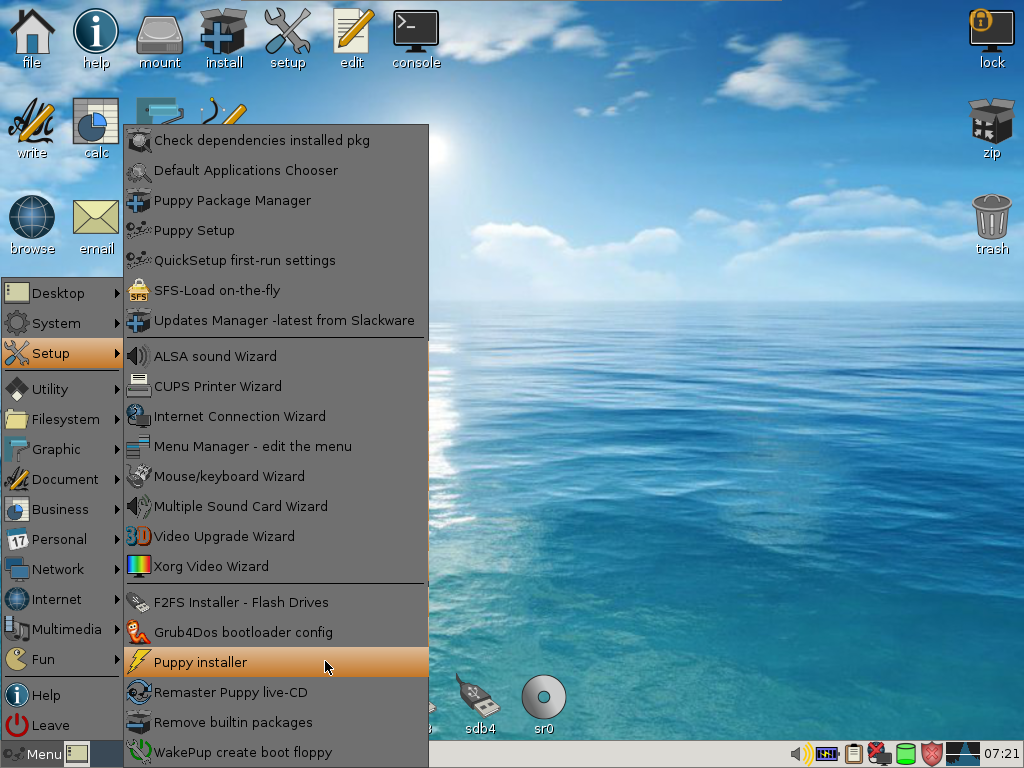
Task: Expand the Graphic submenu
Action: coord(62,449)
